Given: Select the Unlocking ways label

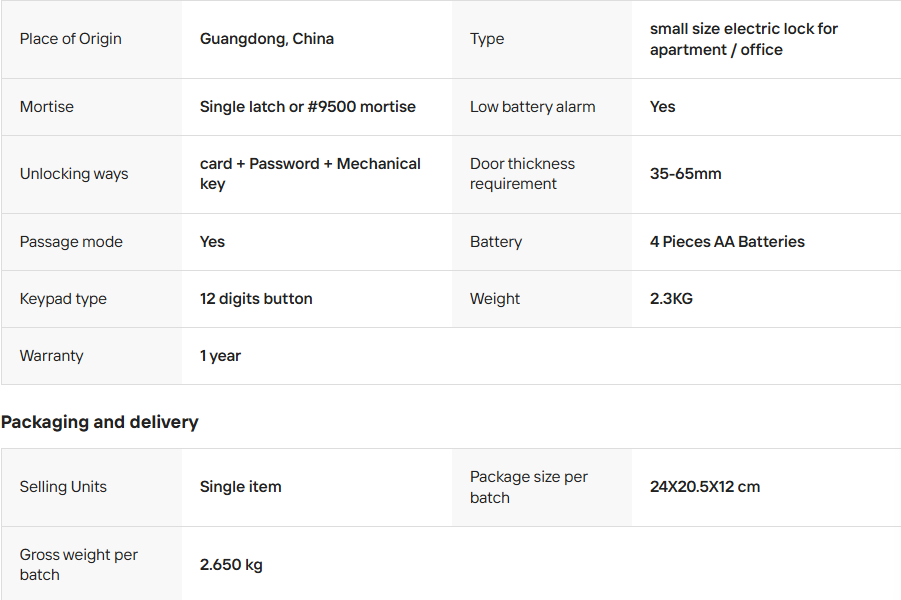Looking at the screenshot, I should 74,174.
